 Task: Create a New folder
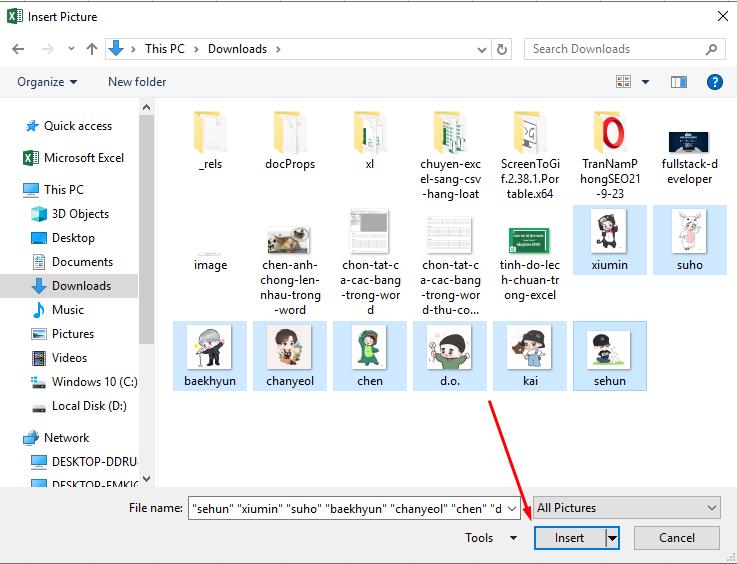137,82
